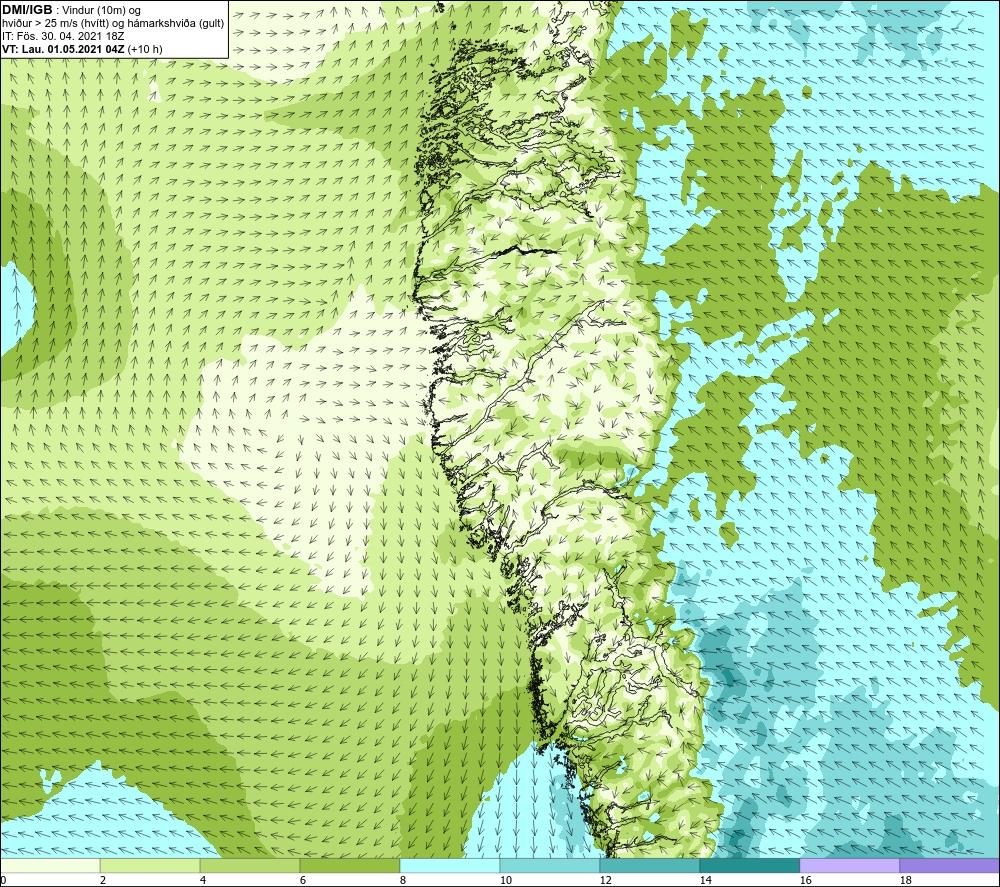Viewport: 1000px width, 887px height.
Task: Click the scale label "6"
Action: tap(303, 881)
